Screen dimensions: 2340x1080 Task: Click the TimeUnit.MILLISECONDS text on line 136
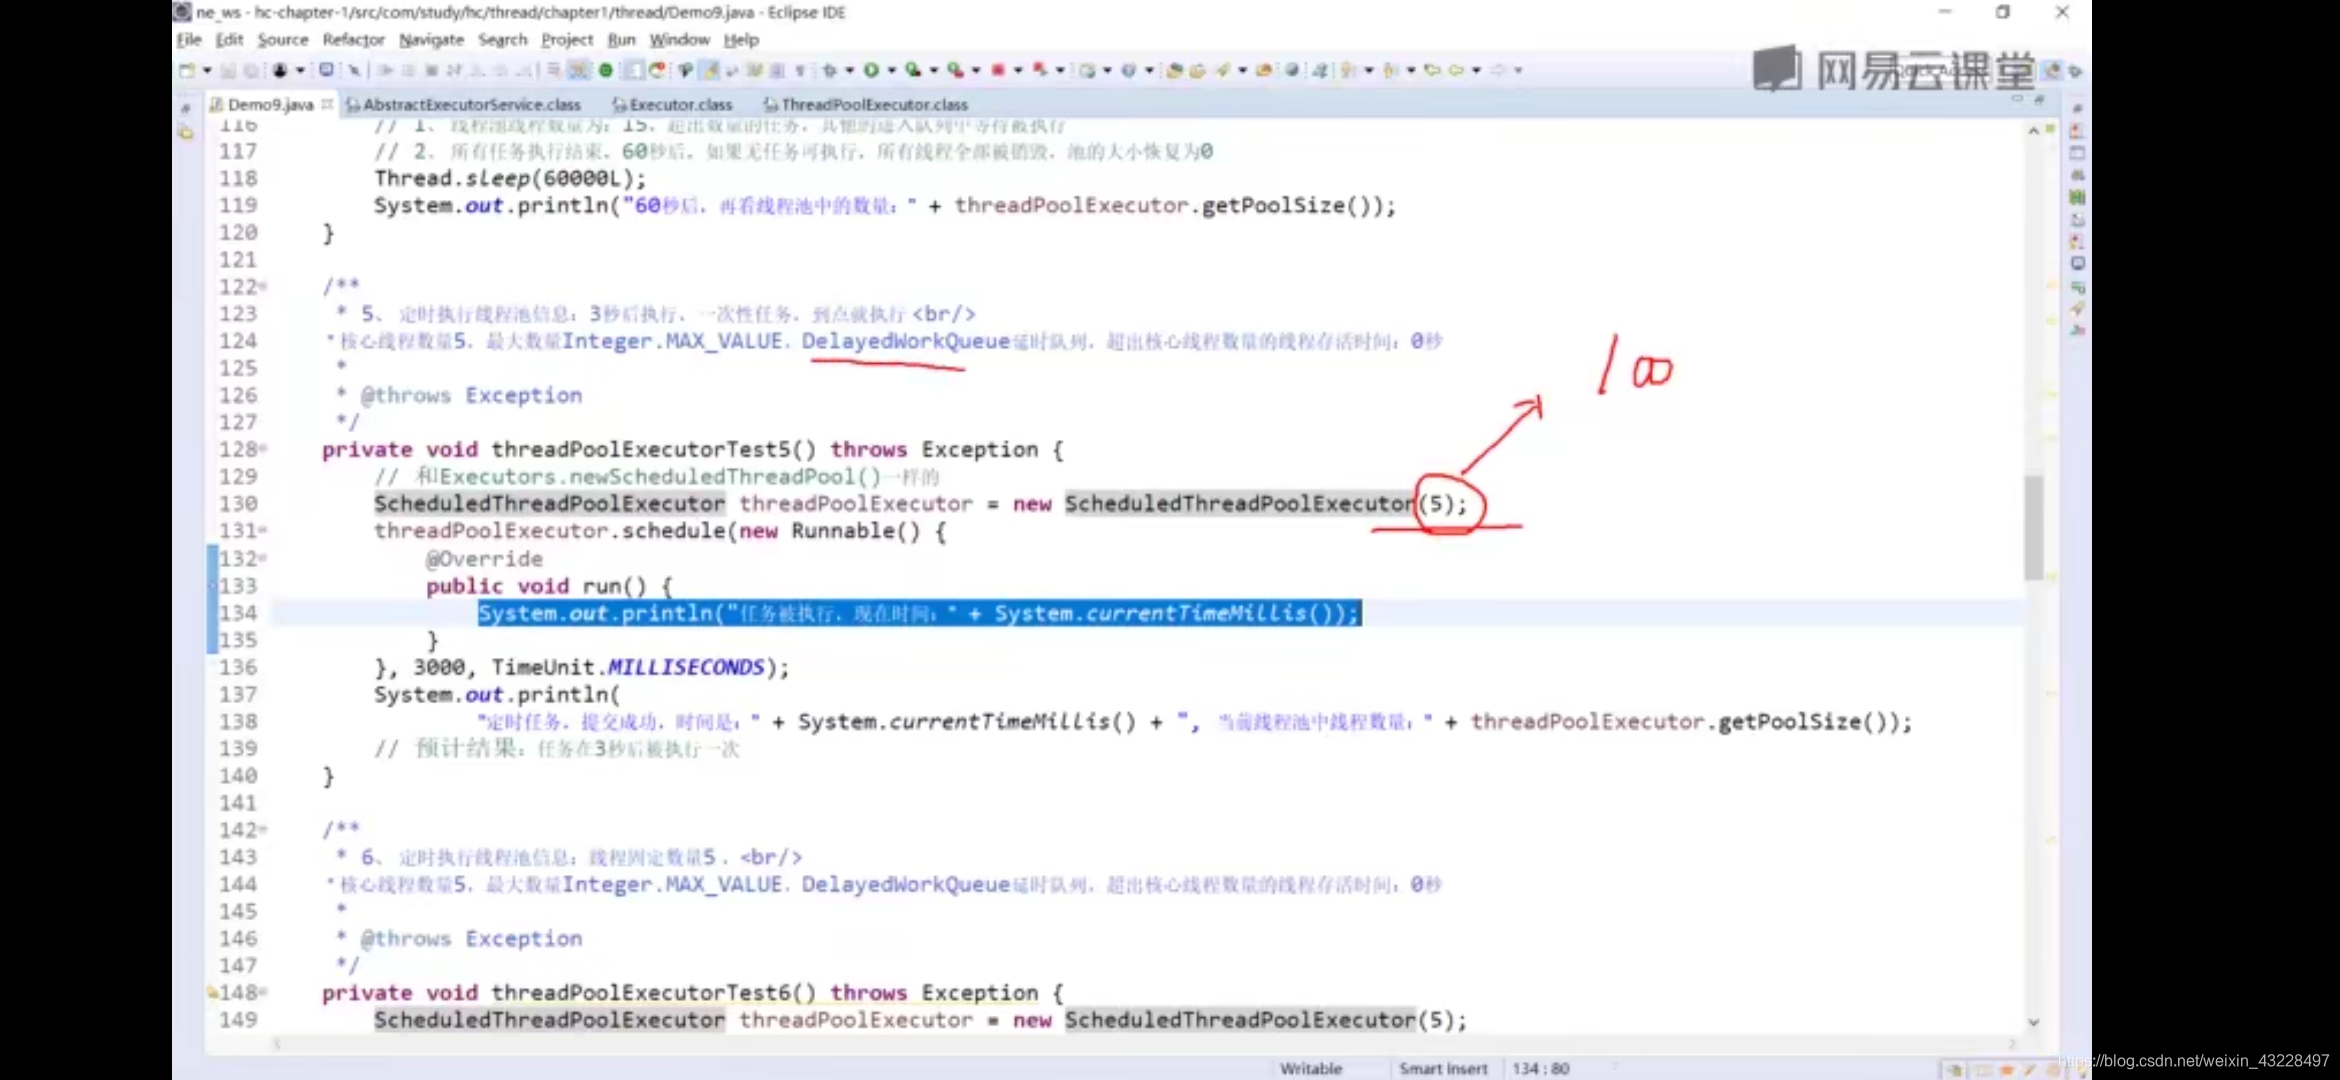[x=628, y=667]
